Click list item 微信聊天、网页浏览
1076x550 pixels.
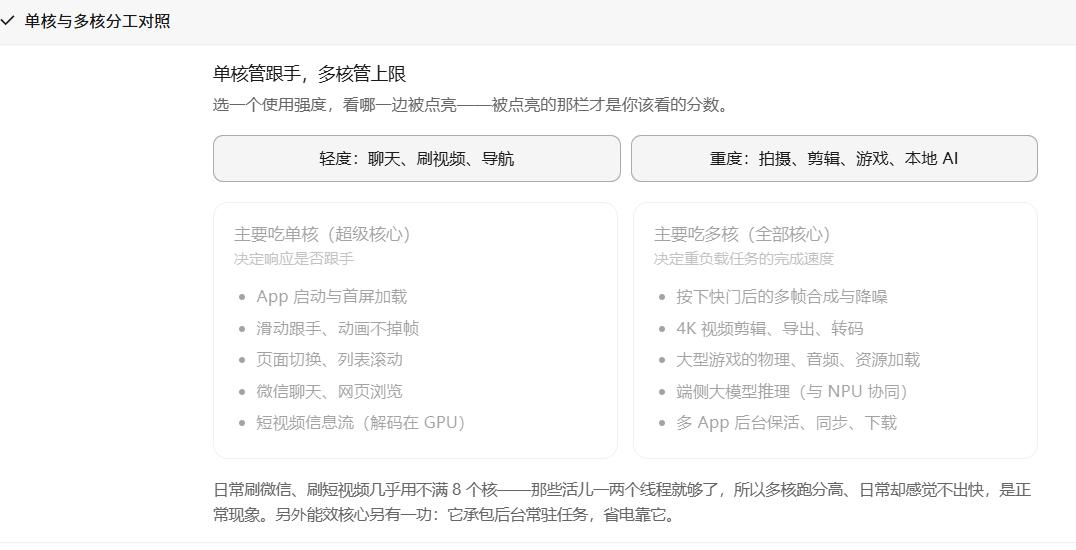point(329,391)
